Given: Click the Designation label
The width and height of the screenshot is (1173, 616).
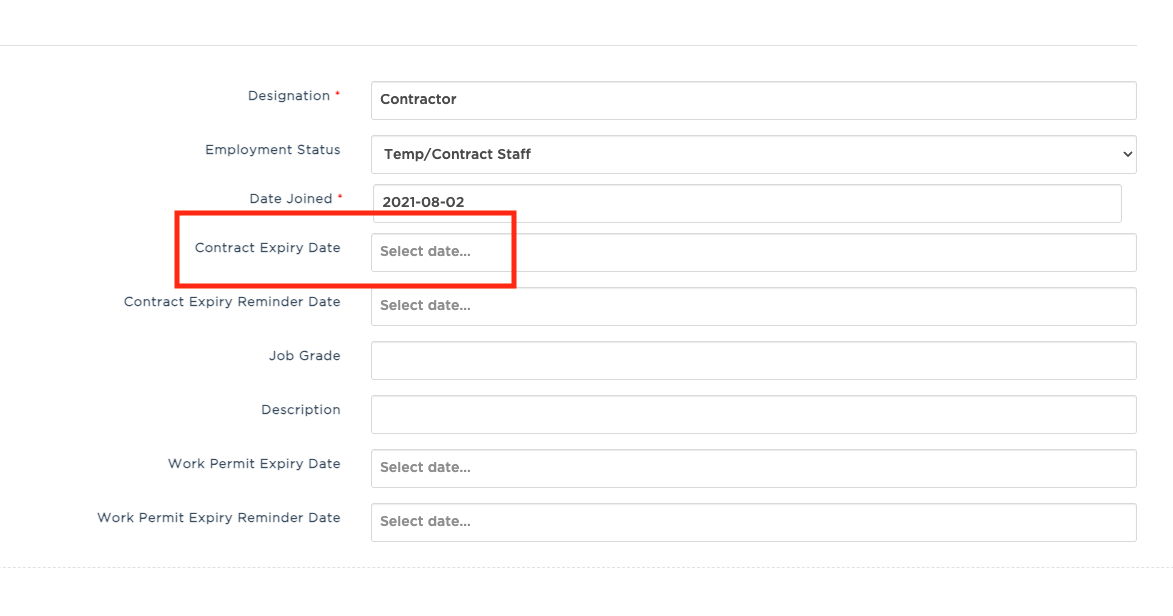Looking at the screenshot, I should 289,96.
